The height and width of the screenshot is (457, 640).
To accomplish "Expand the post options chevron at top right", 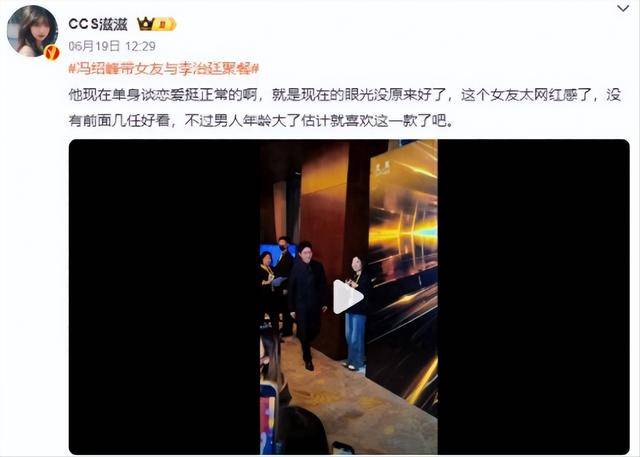I will tap(623, 8).
